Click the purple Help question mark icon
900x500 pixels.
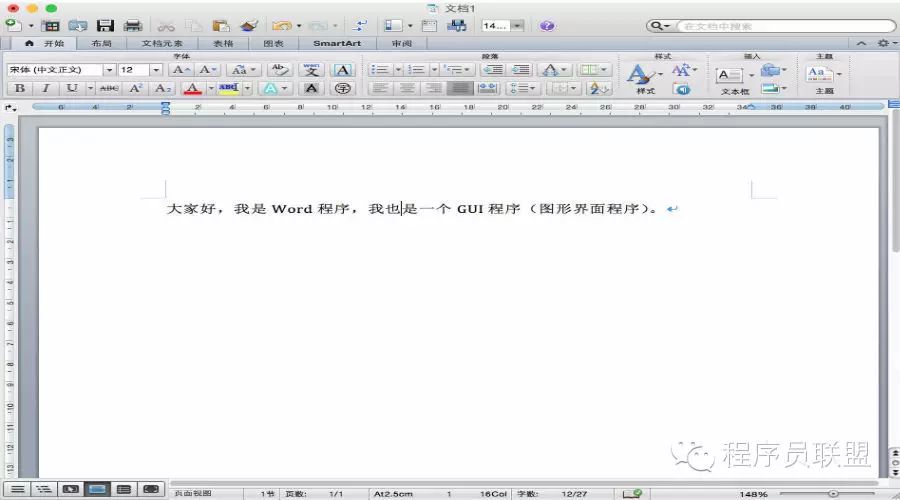[547, 26]
